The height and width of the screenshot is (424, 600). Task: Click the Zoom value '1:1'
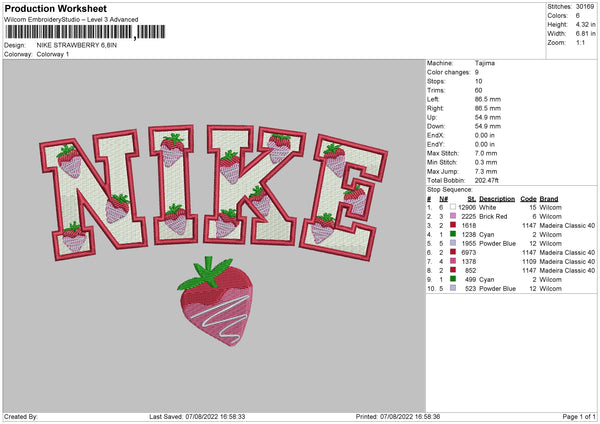click(580, 42)
